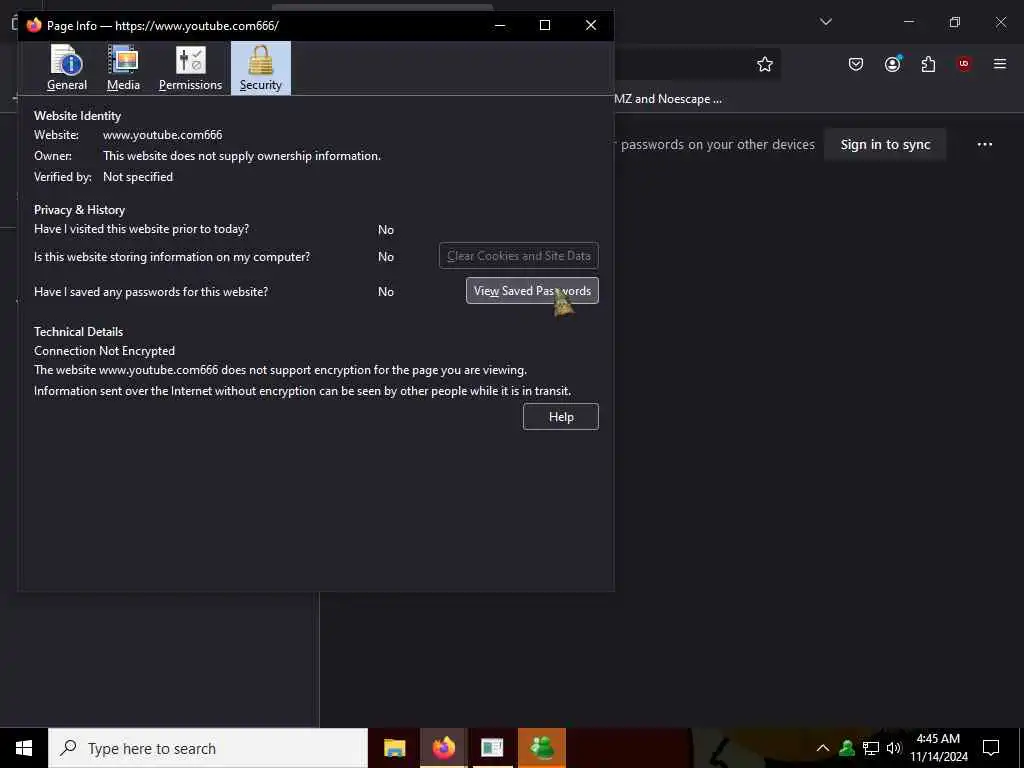Click Firefox icon in the taskbar

click(443, 748)
